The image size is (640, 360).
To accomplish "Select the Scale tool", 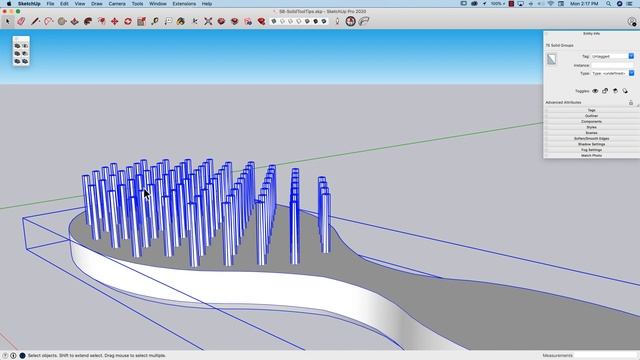I will point(141,21).
